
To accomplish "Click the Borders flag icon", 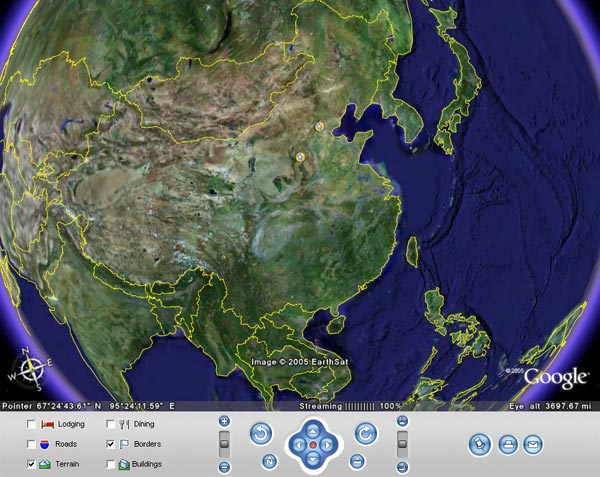I will (x=124, y=444).
